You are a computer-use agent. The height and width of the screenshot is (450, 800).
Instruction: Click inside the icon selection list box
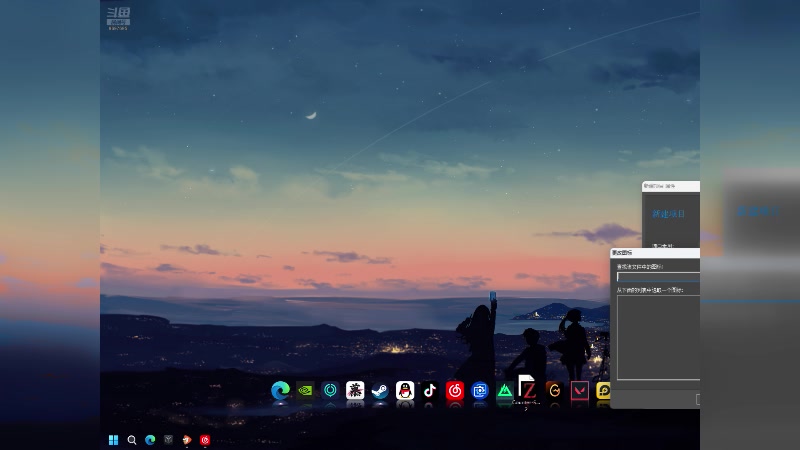click(x=658, y=337)
